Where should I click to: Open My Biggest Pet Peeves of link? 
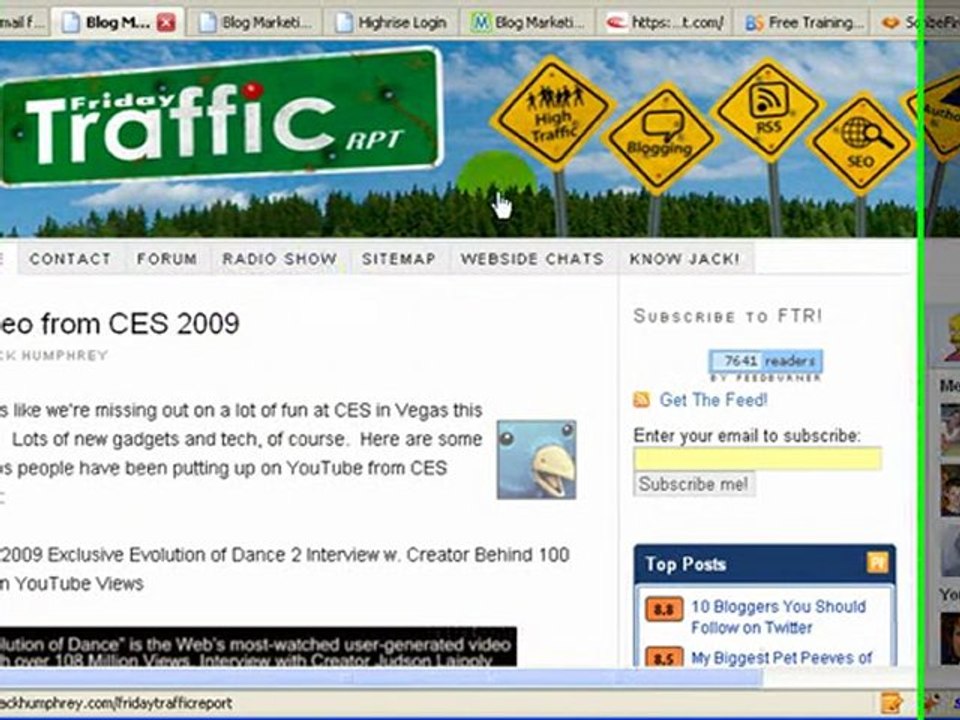(x=781, y=658)
